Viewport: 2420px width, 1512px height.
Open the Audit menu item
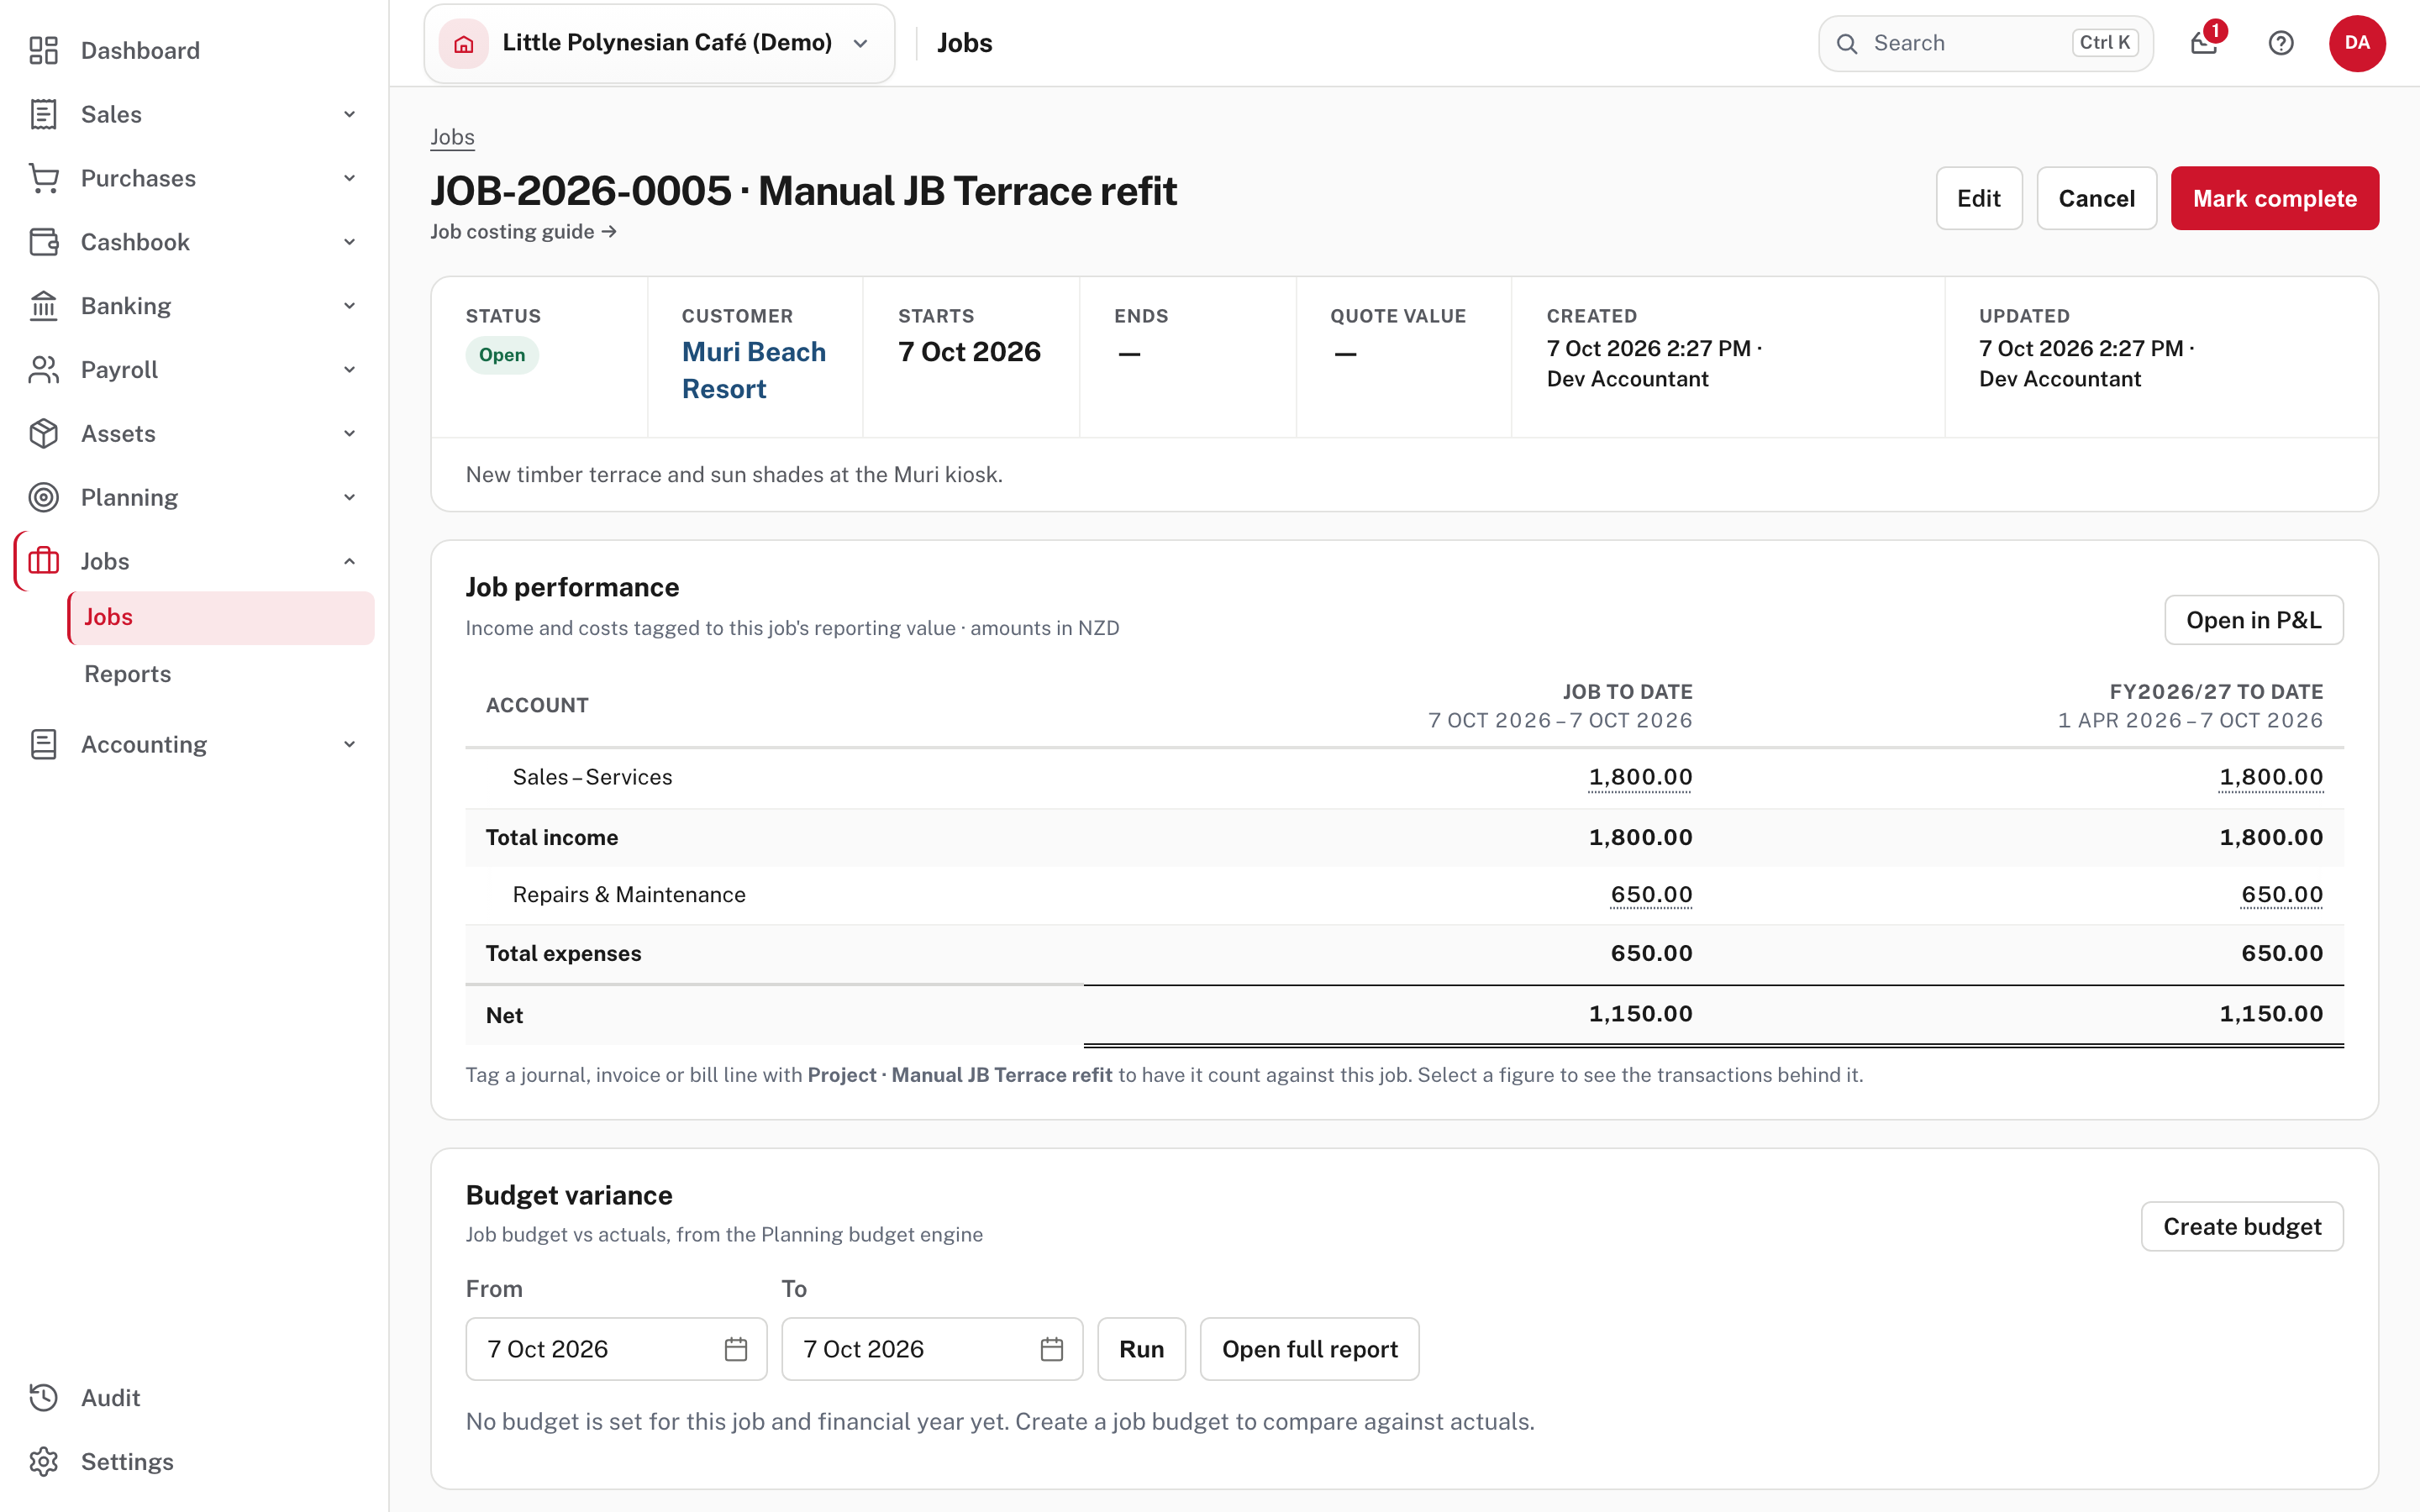(194, 1397)
